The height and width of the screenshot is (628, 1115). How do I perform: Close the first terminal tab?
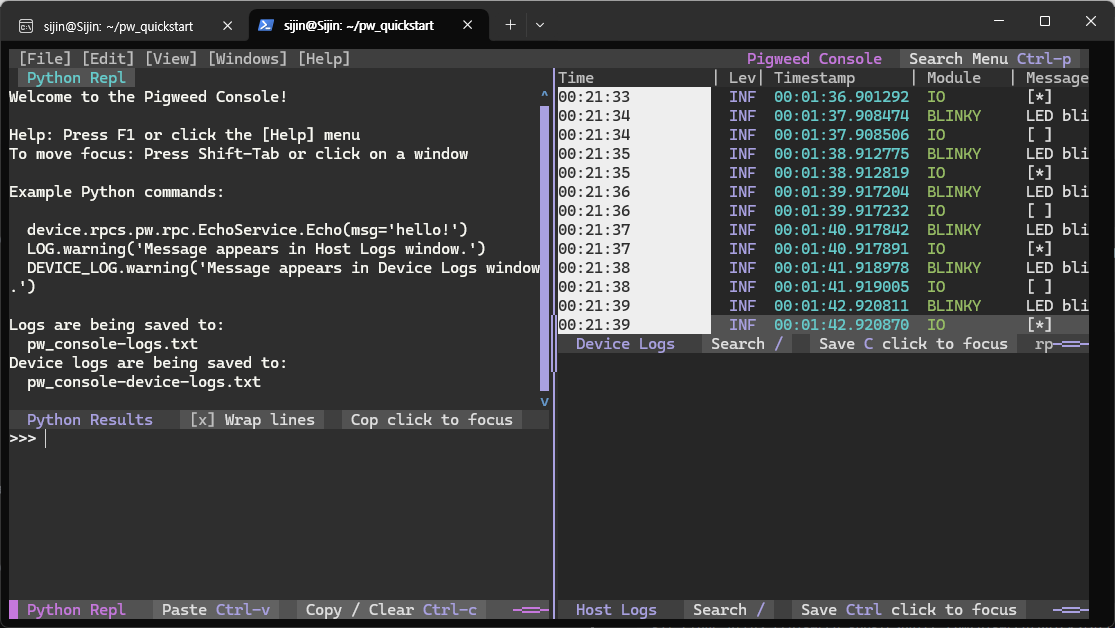click(228, 26)
